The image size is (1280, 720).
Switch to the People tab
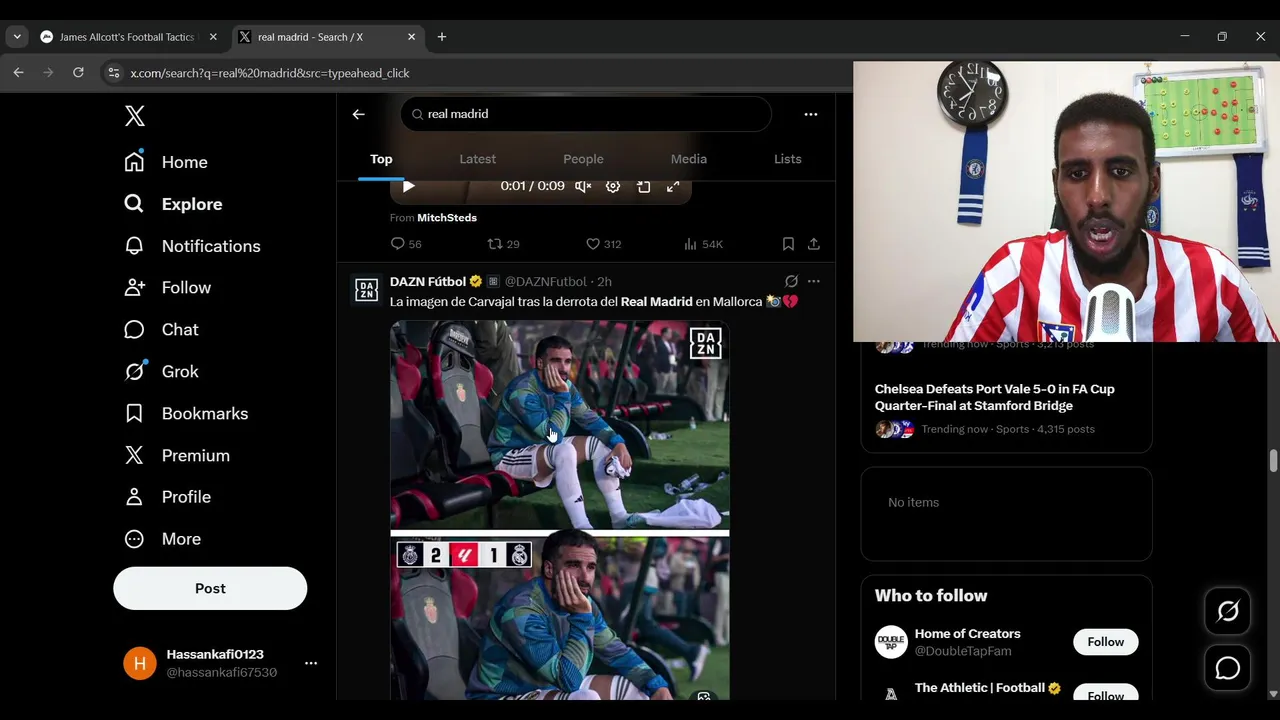(583, 159)
